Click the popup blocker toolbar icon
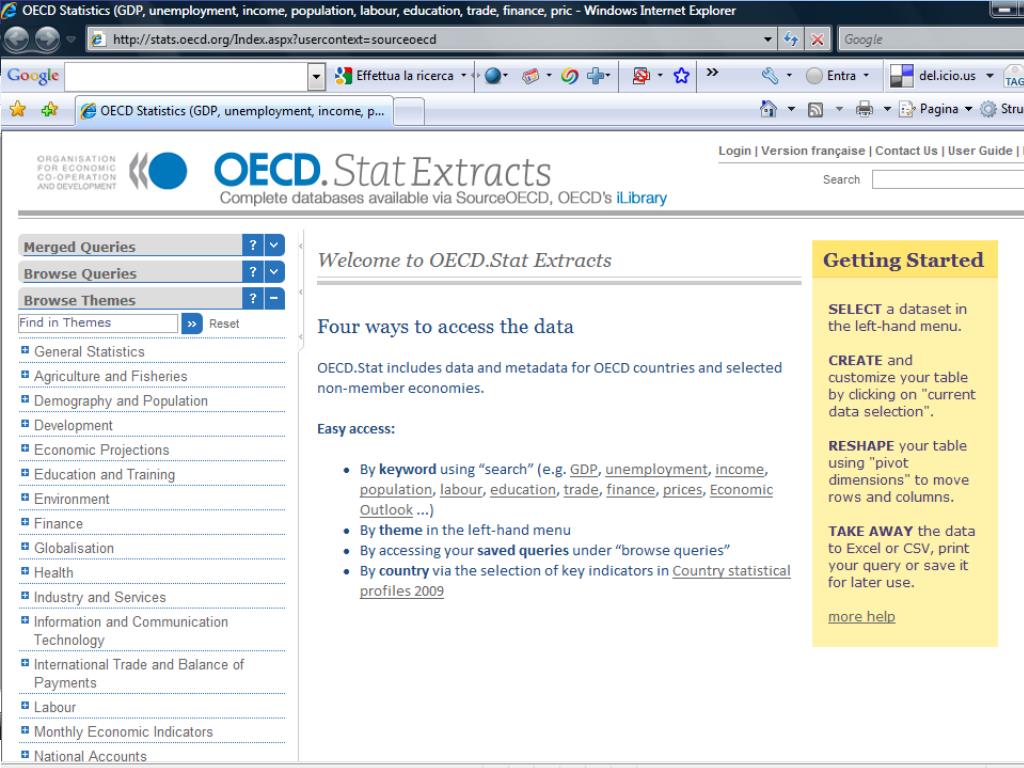This screenshot has width=1024, height=768. click(x=641, y=76)
